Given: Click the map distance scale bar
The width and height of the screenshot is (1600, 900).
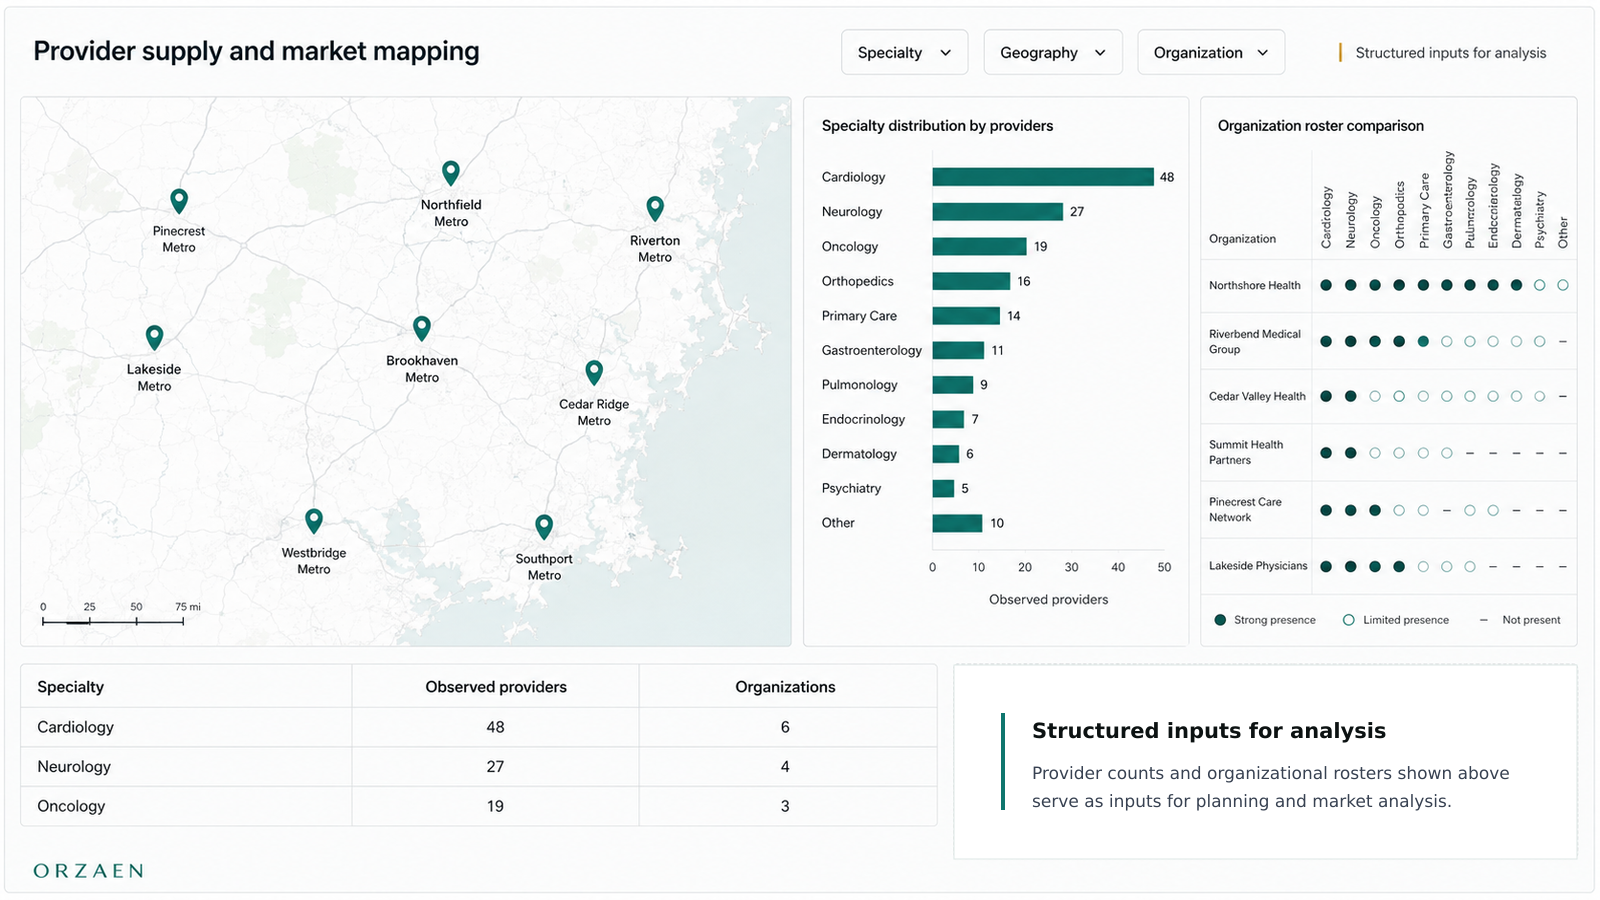Looking at the screenshot, I should click(113, 622).
